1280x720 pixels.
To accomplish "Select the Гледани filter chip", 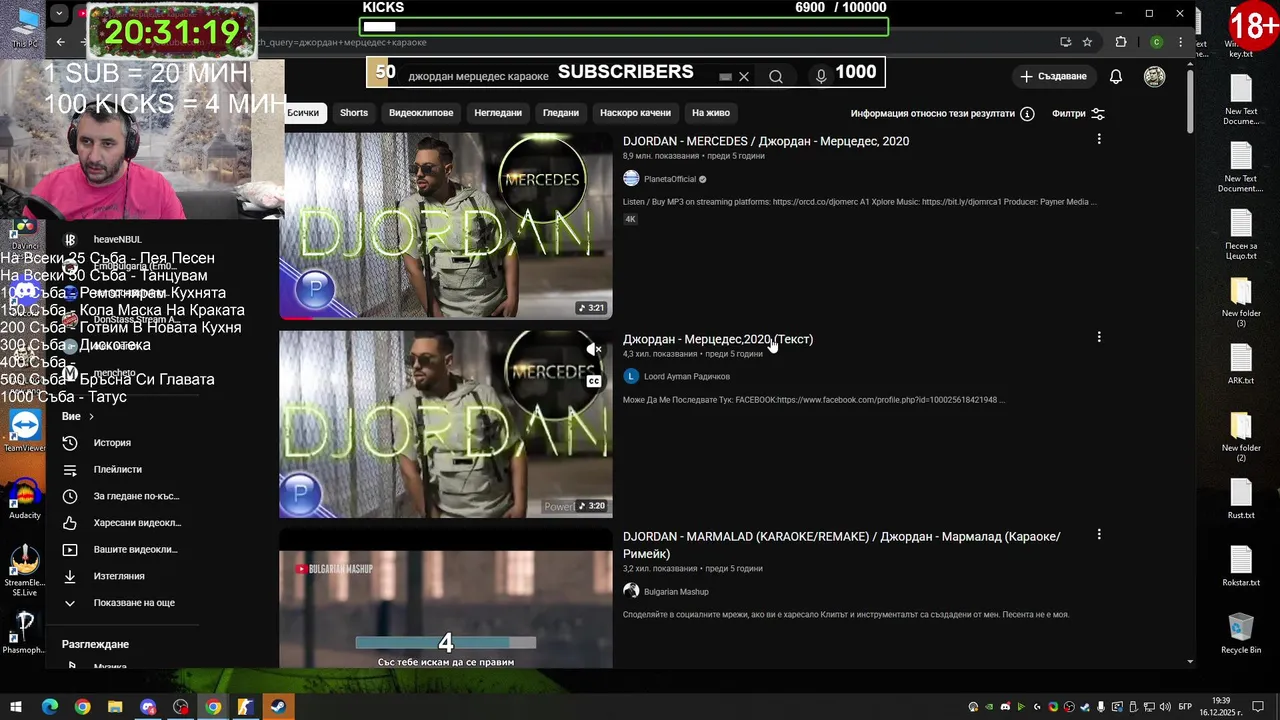I will point(561,113).
